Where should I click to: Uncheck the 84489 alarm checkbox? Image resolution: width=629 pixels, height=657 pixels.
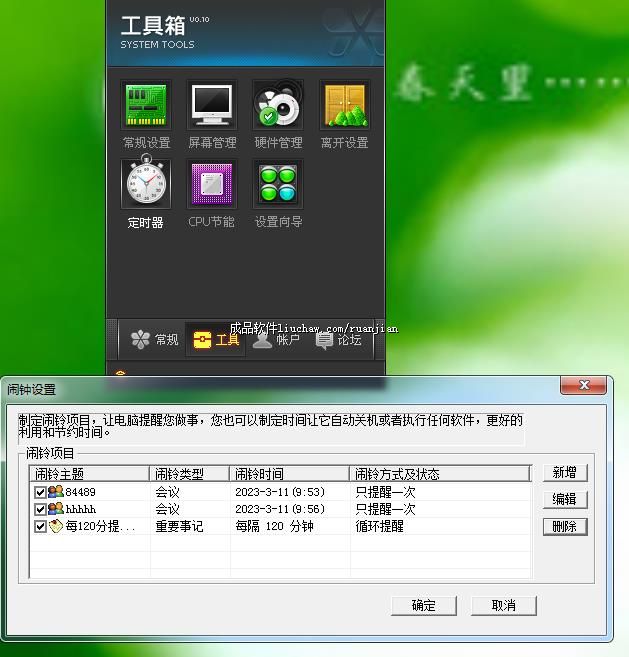point(40,492)
